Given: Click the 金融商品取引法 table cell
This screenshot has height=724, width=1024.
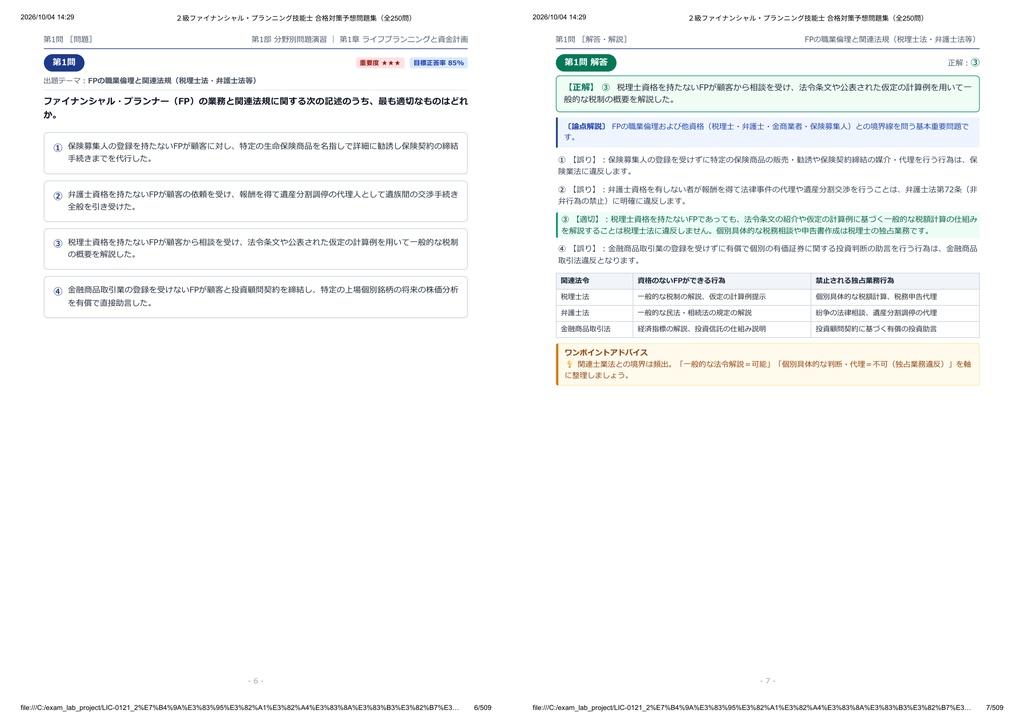Looking at the screenshot, I should [594, 330].
